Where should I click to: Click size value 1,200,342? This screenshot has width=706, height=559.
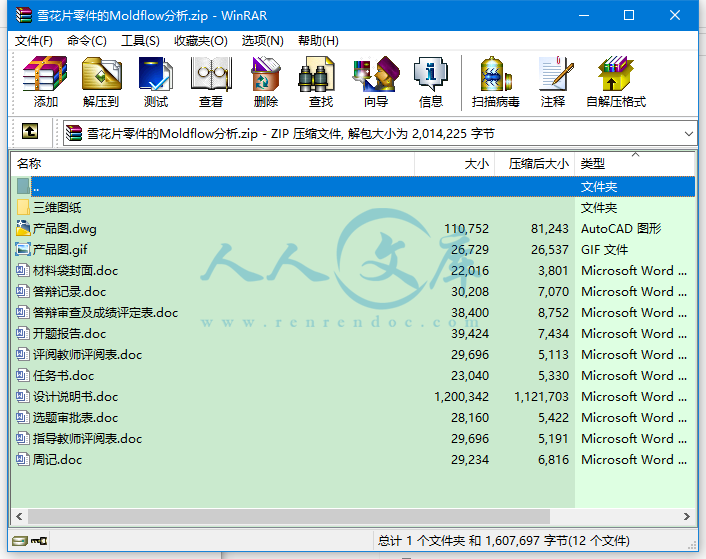462,397
